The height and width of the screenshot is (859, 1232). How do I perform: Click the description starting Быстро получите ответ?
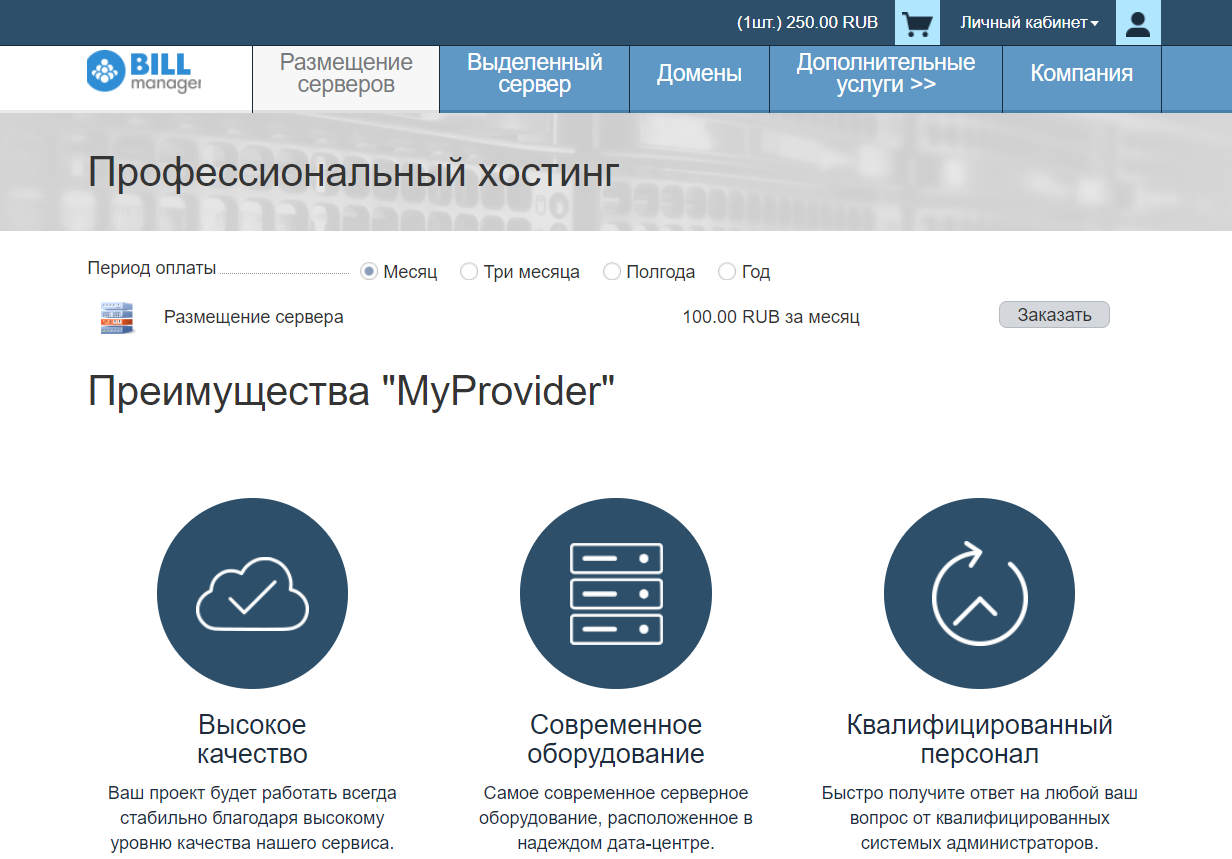tap(980, 818)
